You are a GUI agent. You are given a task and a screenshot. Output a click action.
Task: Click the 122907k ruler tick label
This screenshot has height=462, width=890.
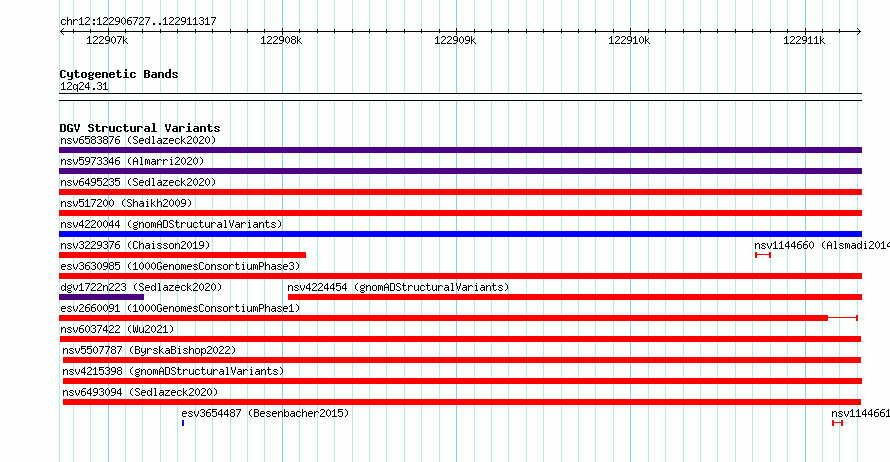coord(107,41)
